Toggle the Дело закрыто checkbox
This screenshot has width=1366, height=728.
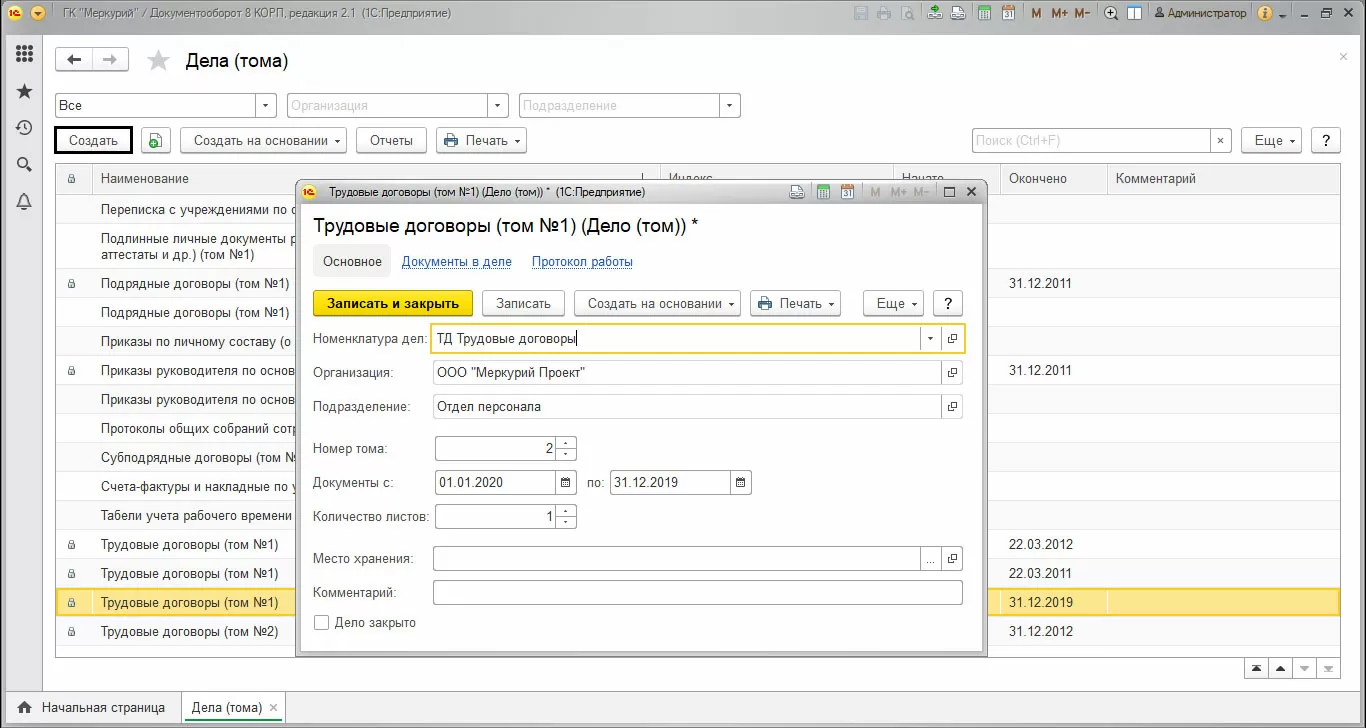(x=322, y=623)
